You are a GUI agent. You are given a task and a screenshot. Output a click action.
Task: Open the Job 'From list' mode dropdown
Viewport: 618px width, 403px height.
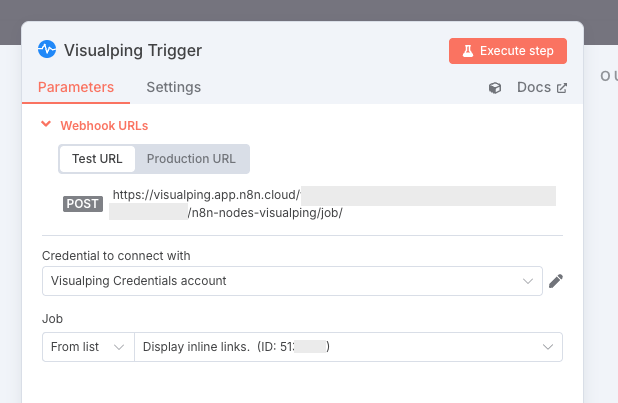click(x=88, y=347)
